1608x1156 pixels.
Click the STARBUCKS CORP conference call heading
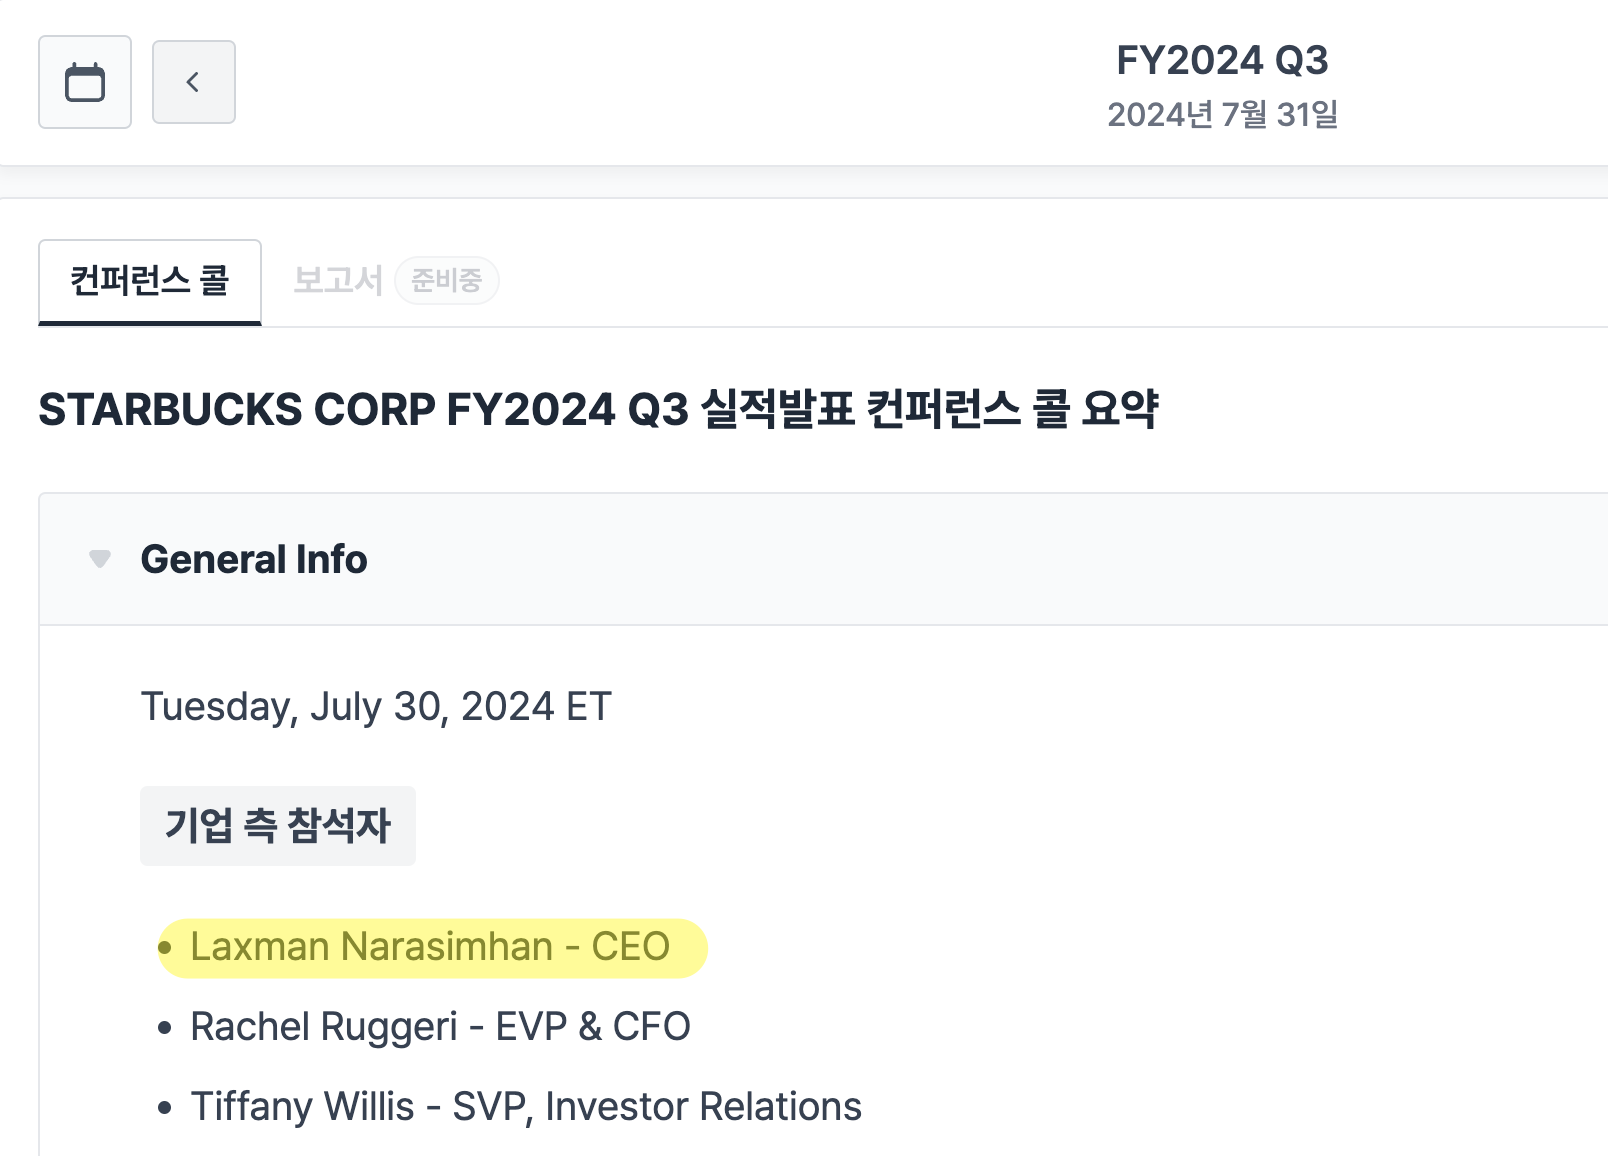(598, 410)
